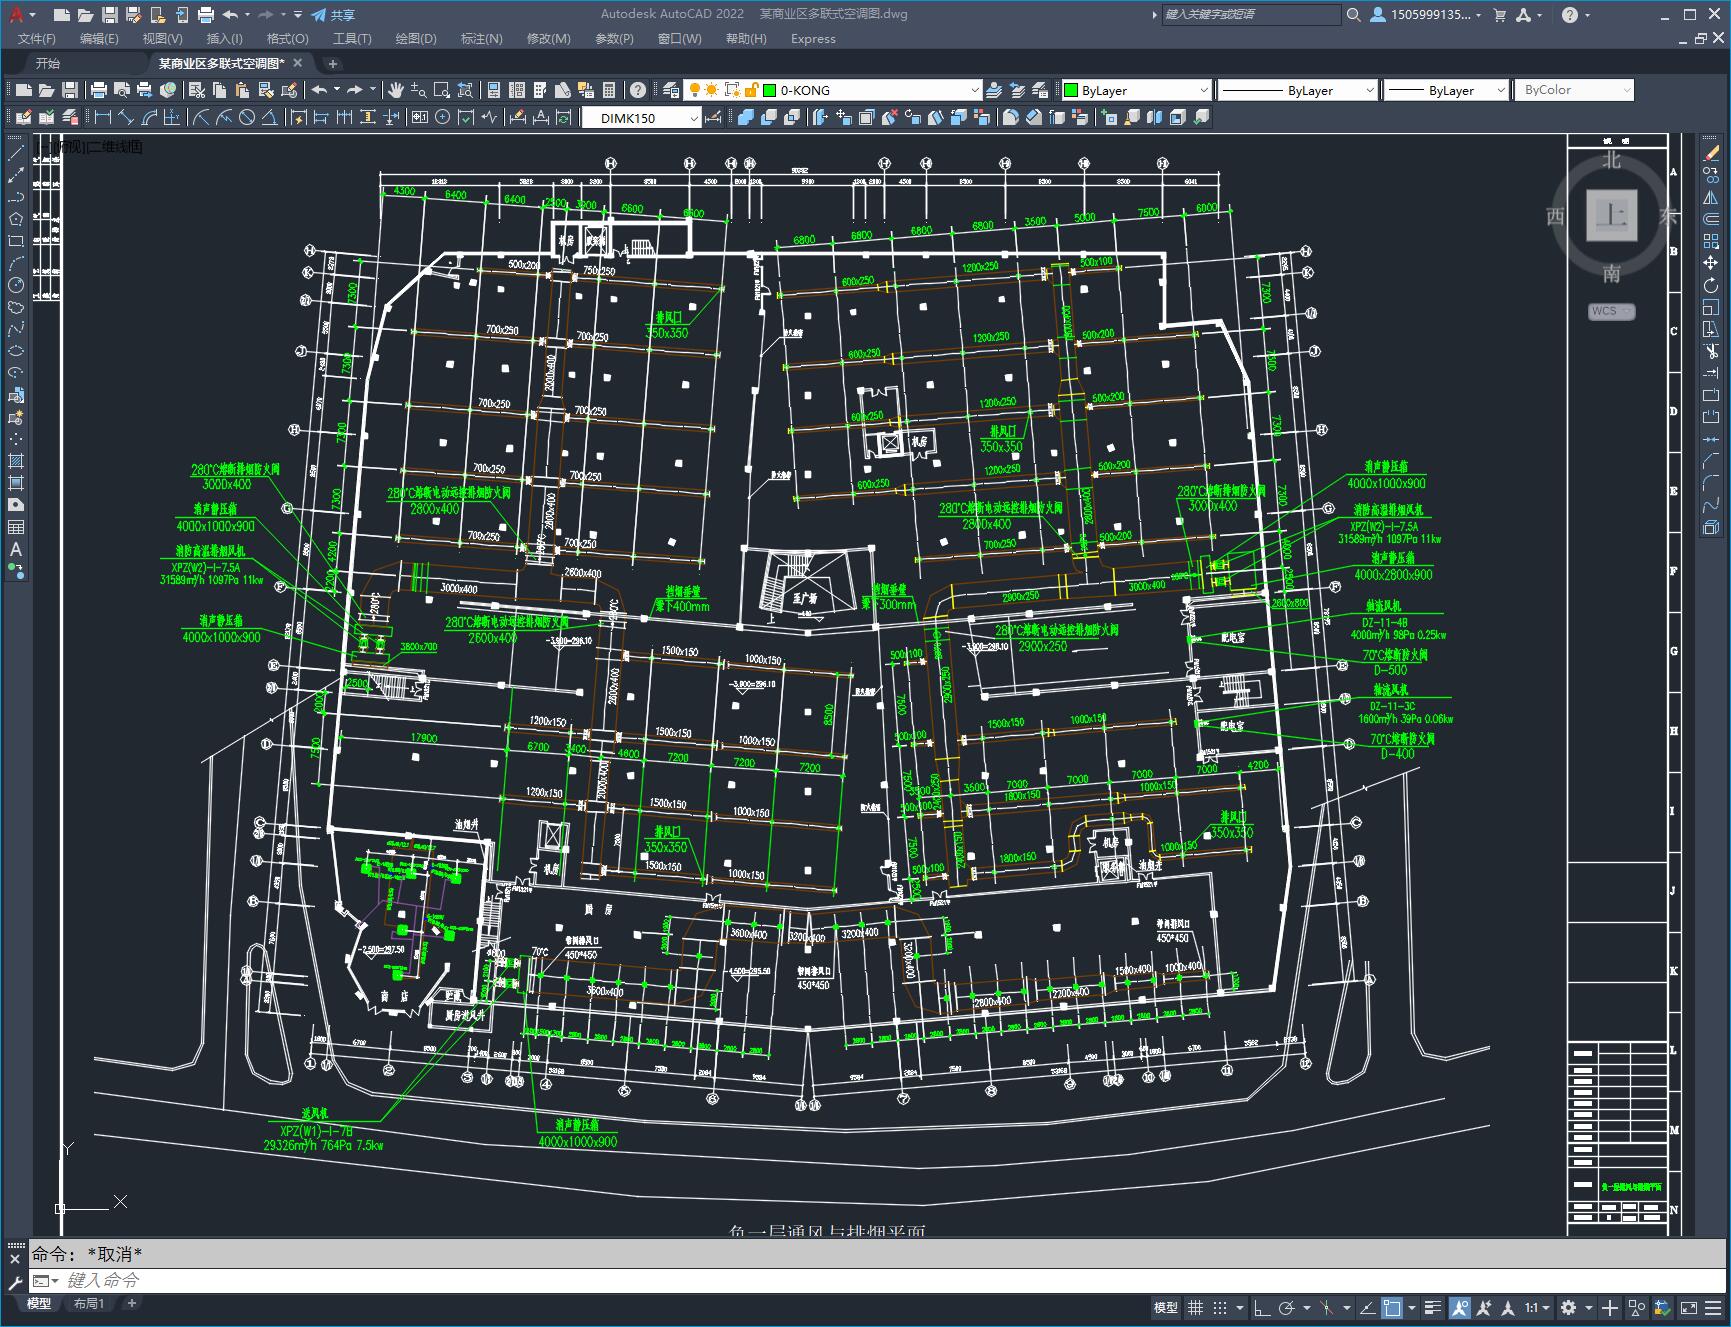
Task: Switch to the 布局1 layout tab
Action: 88,1303
